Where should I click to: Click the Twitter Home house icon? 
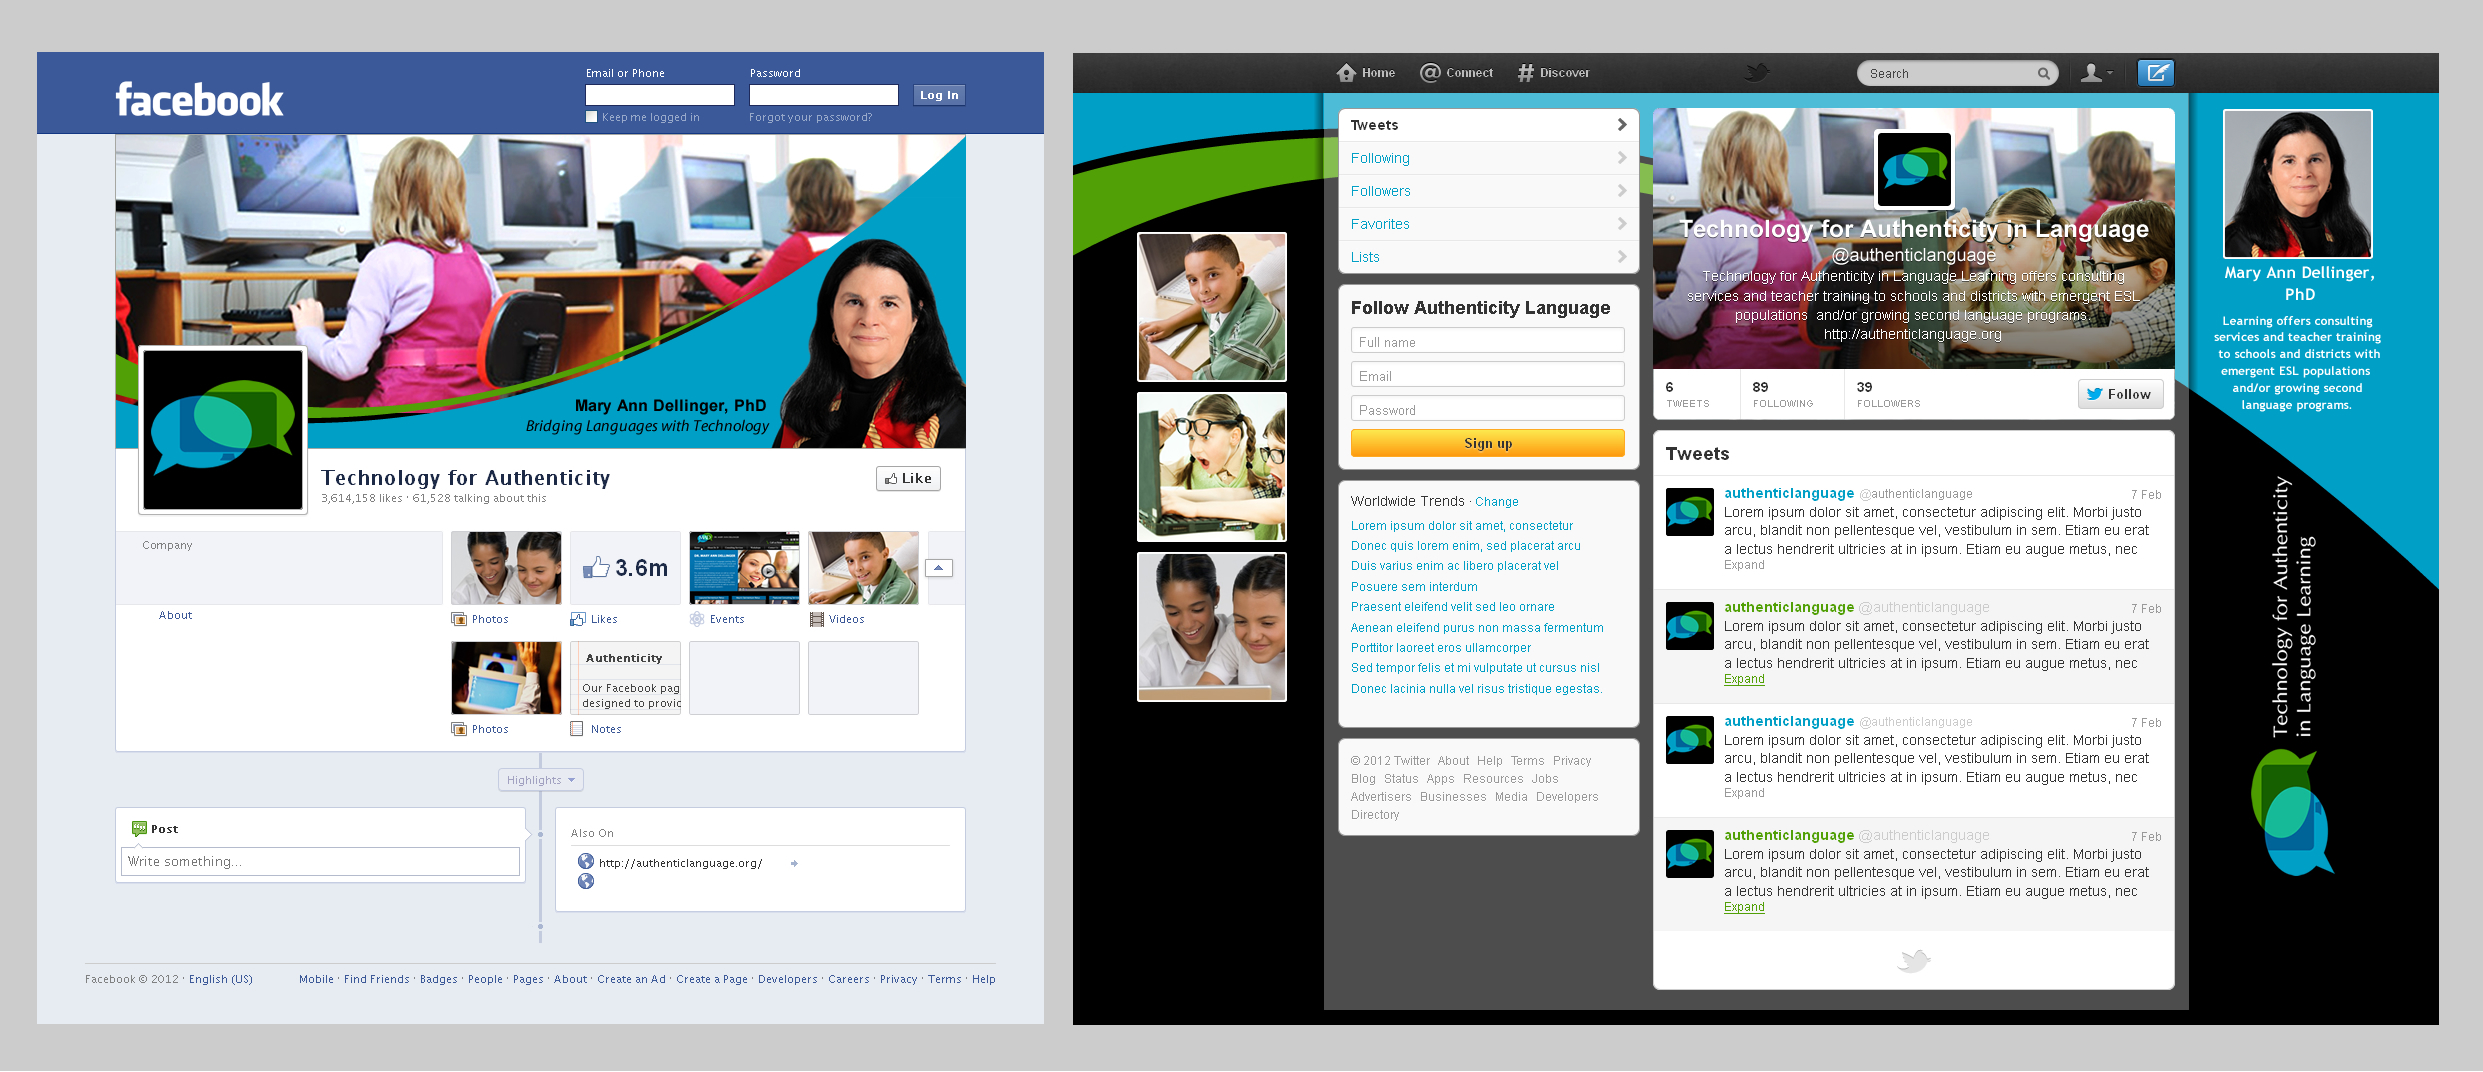[x=1346, y=73]
